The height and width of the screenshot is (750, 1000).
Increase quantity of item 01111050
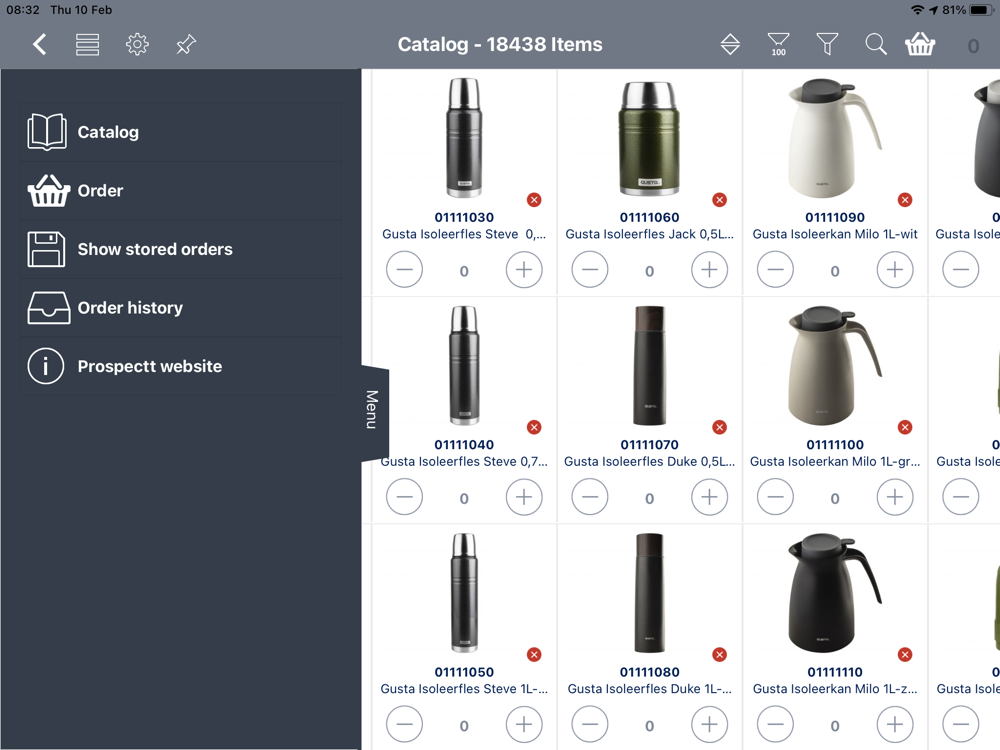point(524,724)
